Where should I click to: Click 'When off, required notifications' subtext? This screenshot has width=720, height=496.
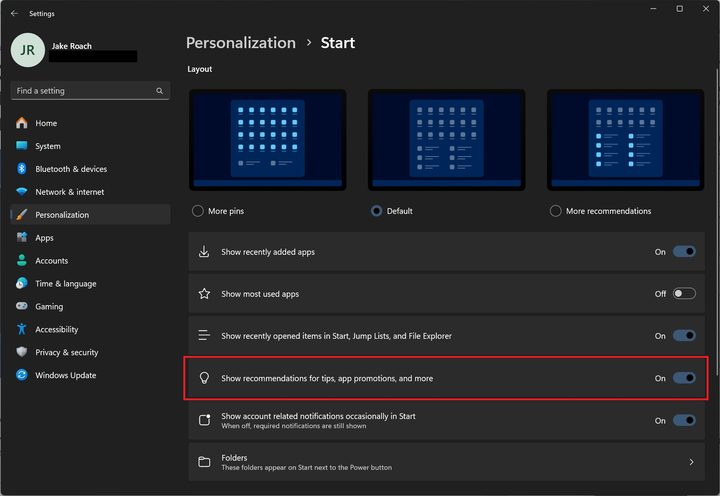click(x=293, y=426)
